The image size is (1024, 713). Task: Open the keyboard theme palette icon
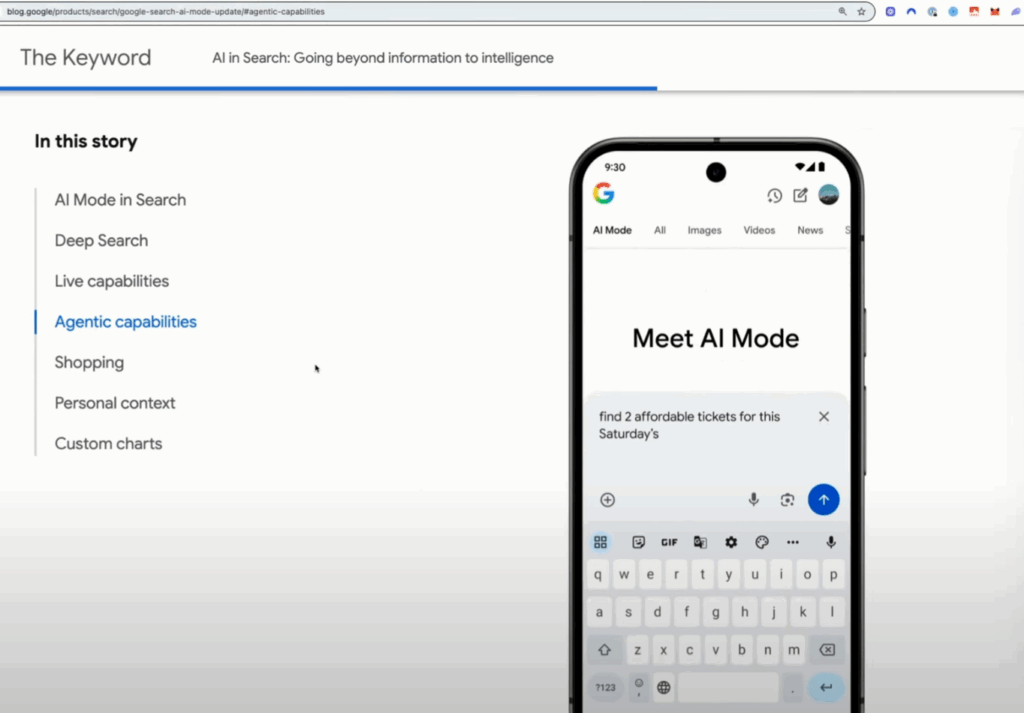point(761,542)
